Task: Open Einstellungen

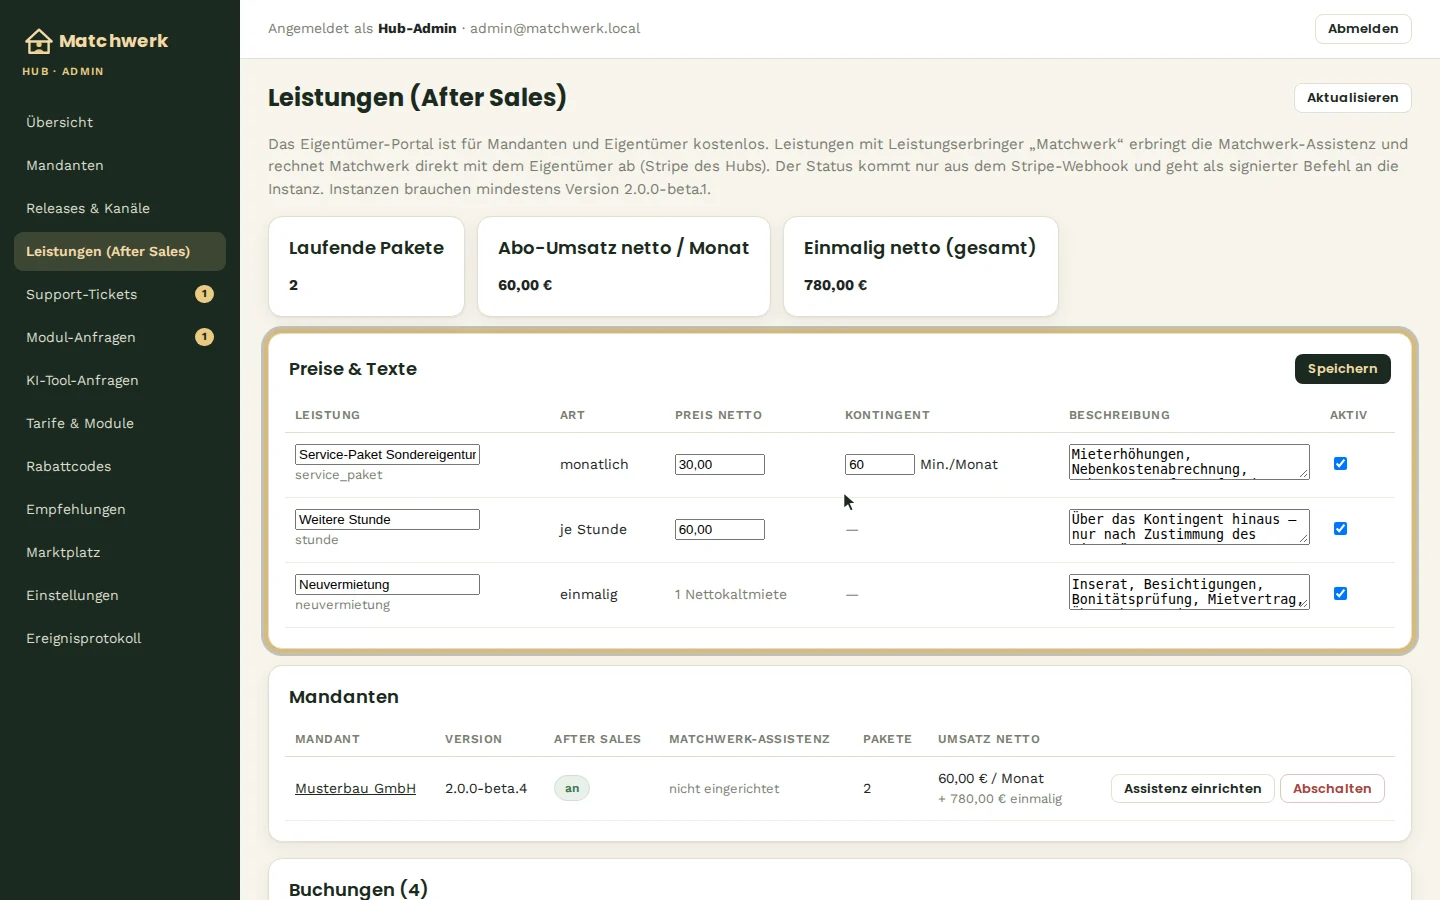Action: (120, 595)
